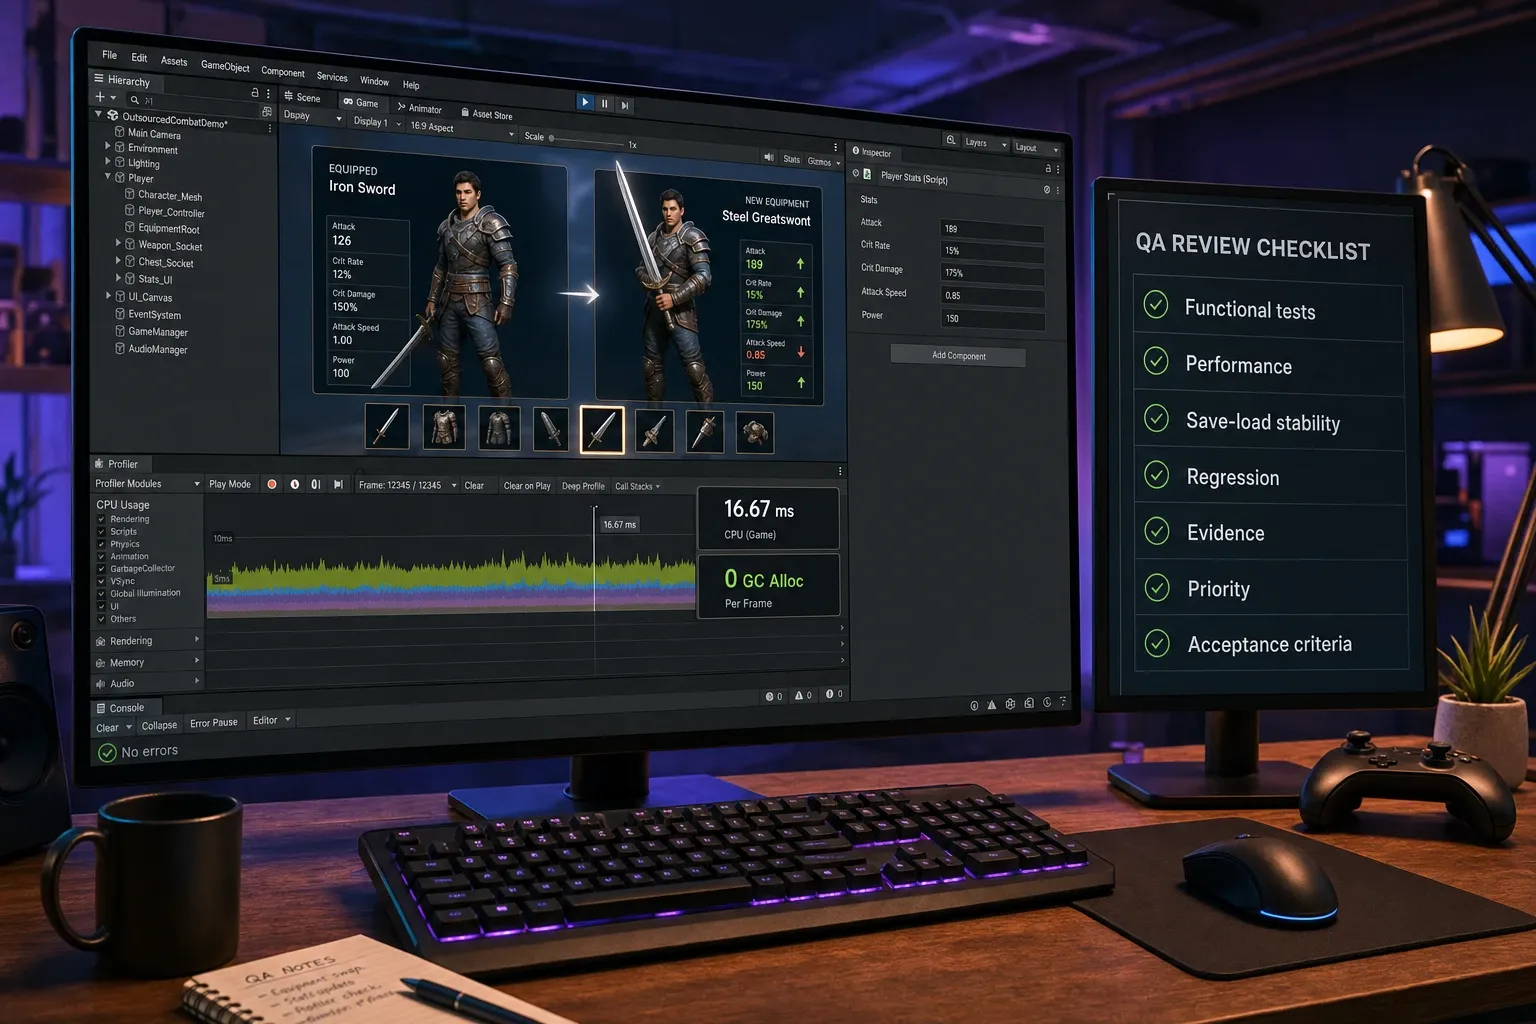Switch to the Asset Store tab
Screen dimensions: 1536x1024
point(486,114)
